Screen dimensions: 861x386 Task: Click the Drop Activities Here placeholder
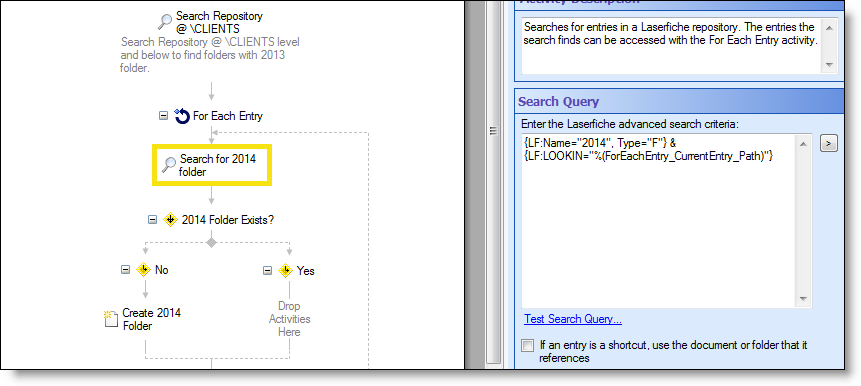(289, 319)
